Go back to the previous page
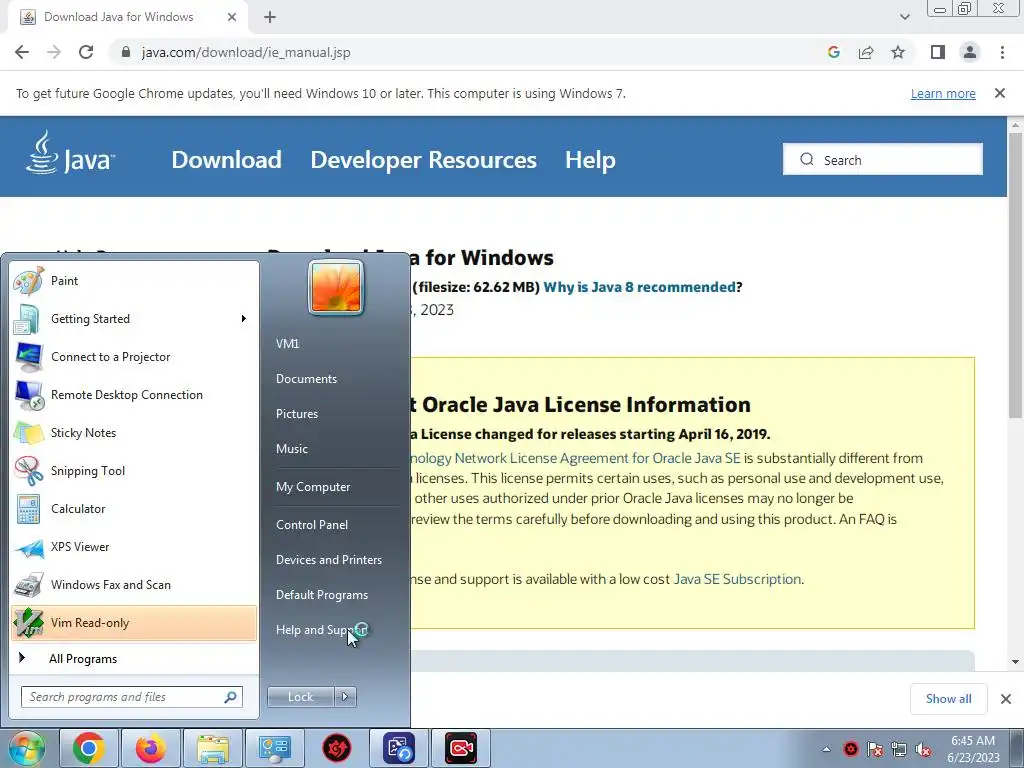 [22, 52]
